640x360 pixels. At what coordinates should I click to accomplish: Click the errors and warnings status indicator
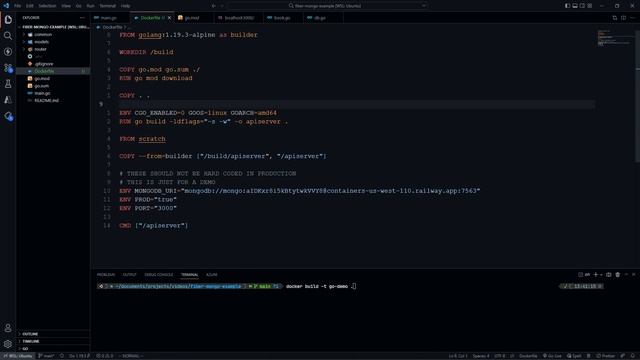(105, 356)
